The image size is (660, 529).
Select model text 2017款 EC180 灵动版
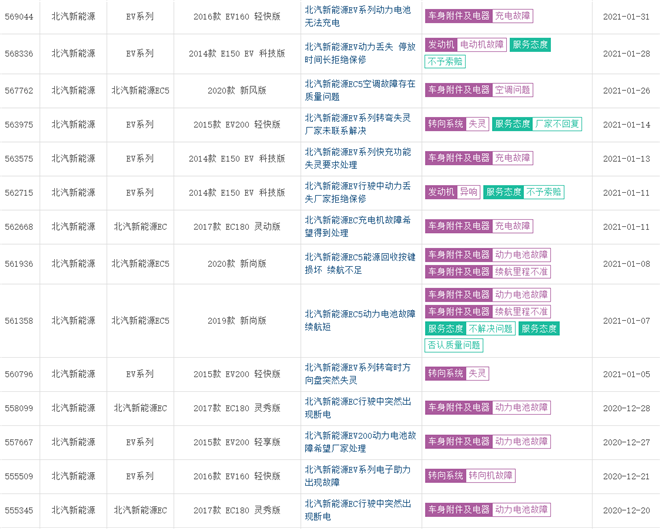(x=237, y=226)
